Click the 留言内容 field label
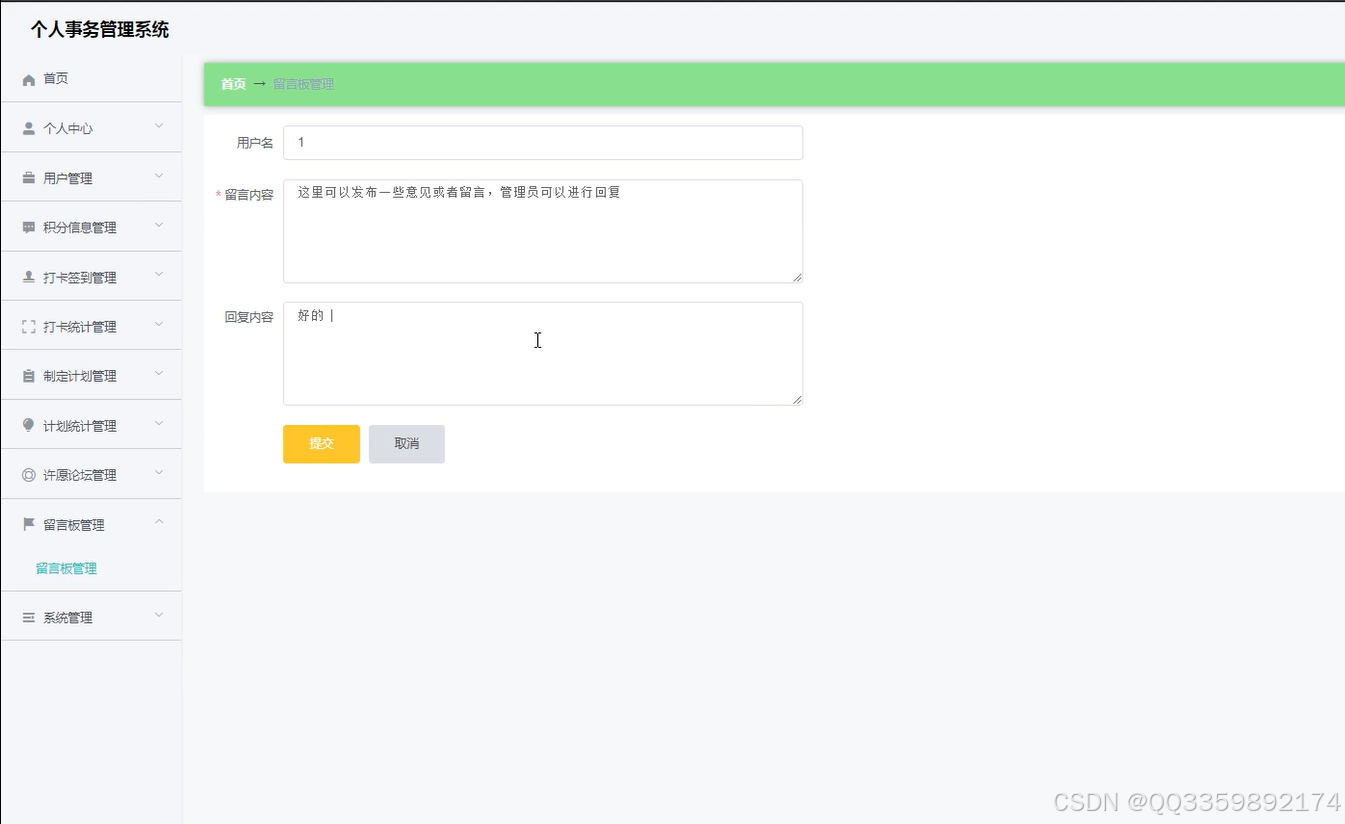1345x824 pixels. click(x=249, y=195)
